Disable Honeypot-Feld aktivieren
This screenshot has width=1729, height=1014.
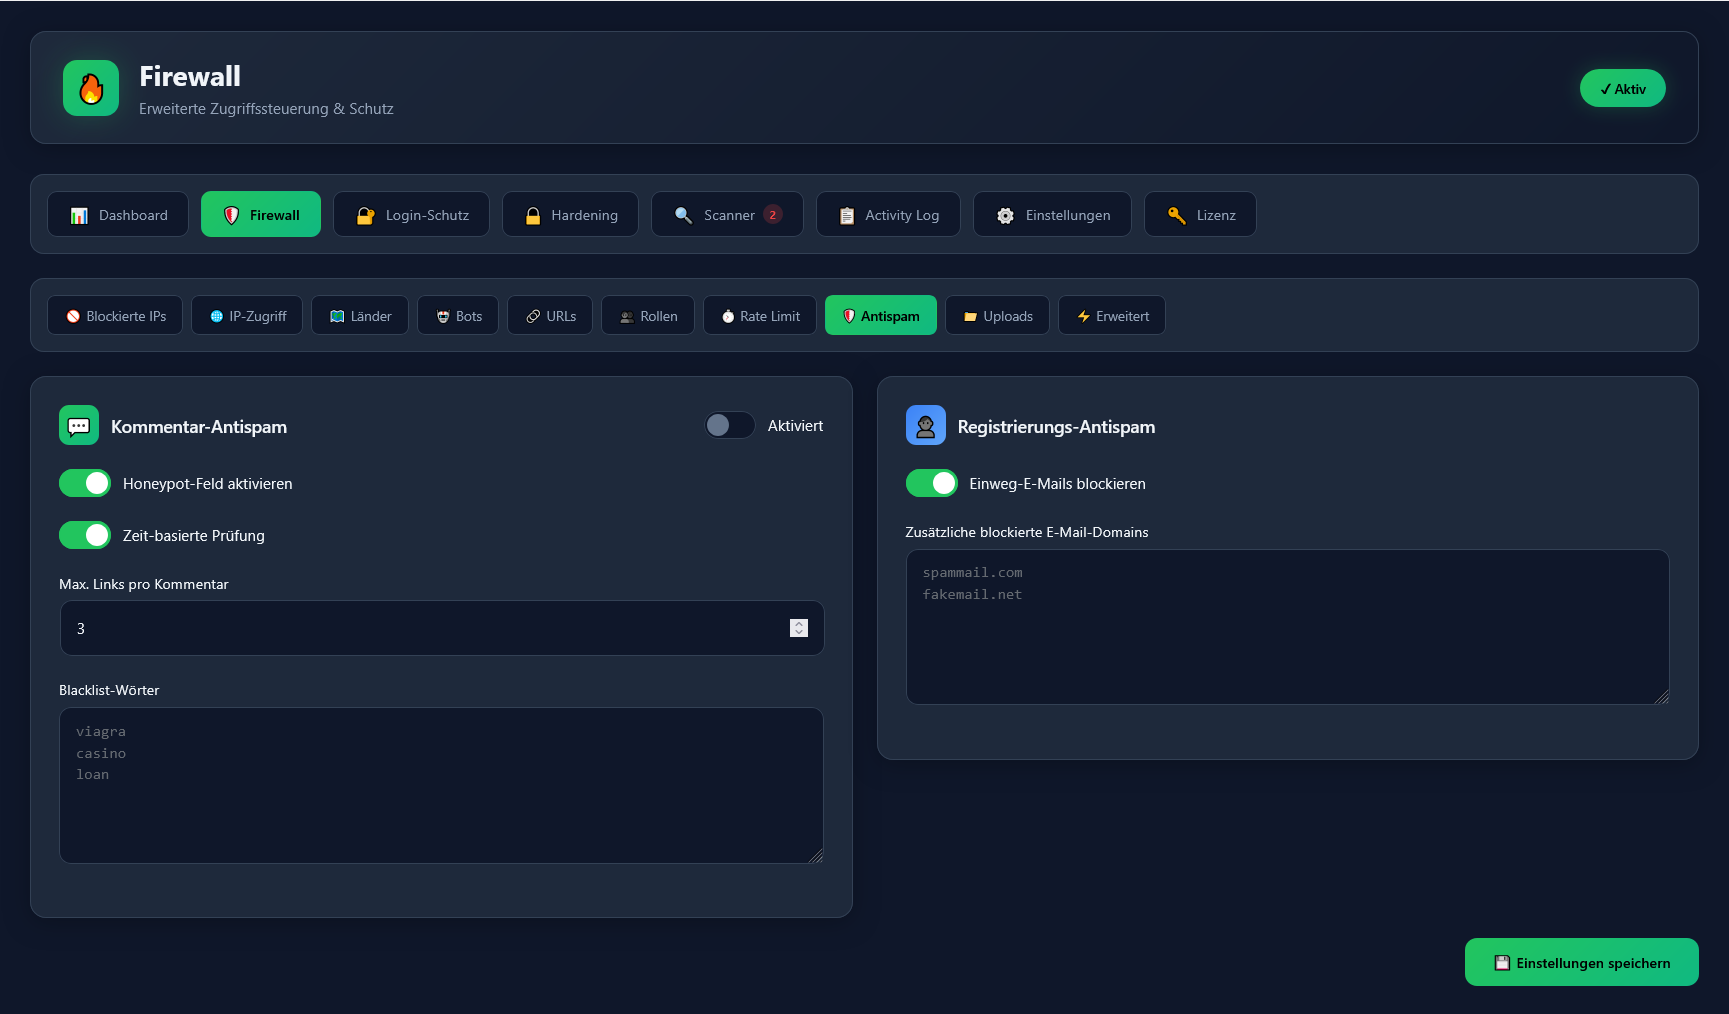[x=84, y=483]
